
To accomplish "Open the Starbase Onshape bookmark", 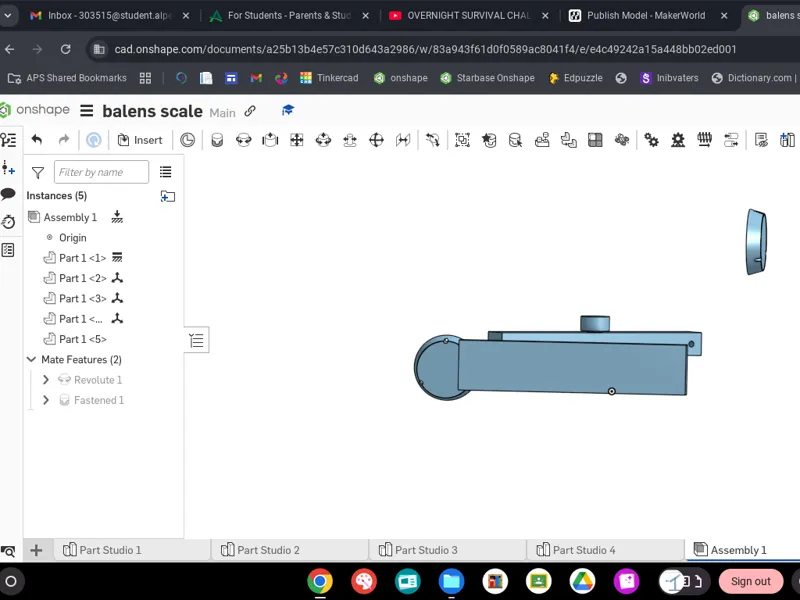I will pyautogui.click(x=488, y=78).
